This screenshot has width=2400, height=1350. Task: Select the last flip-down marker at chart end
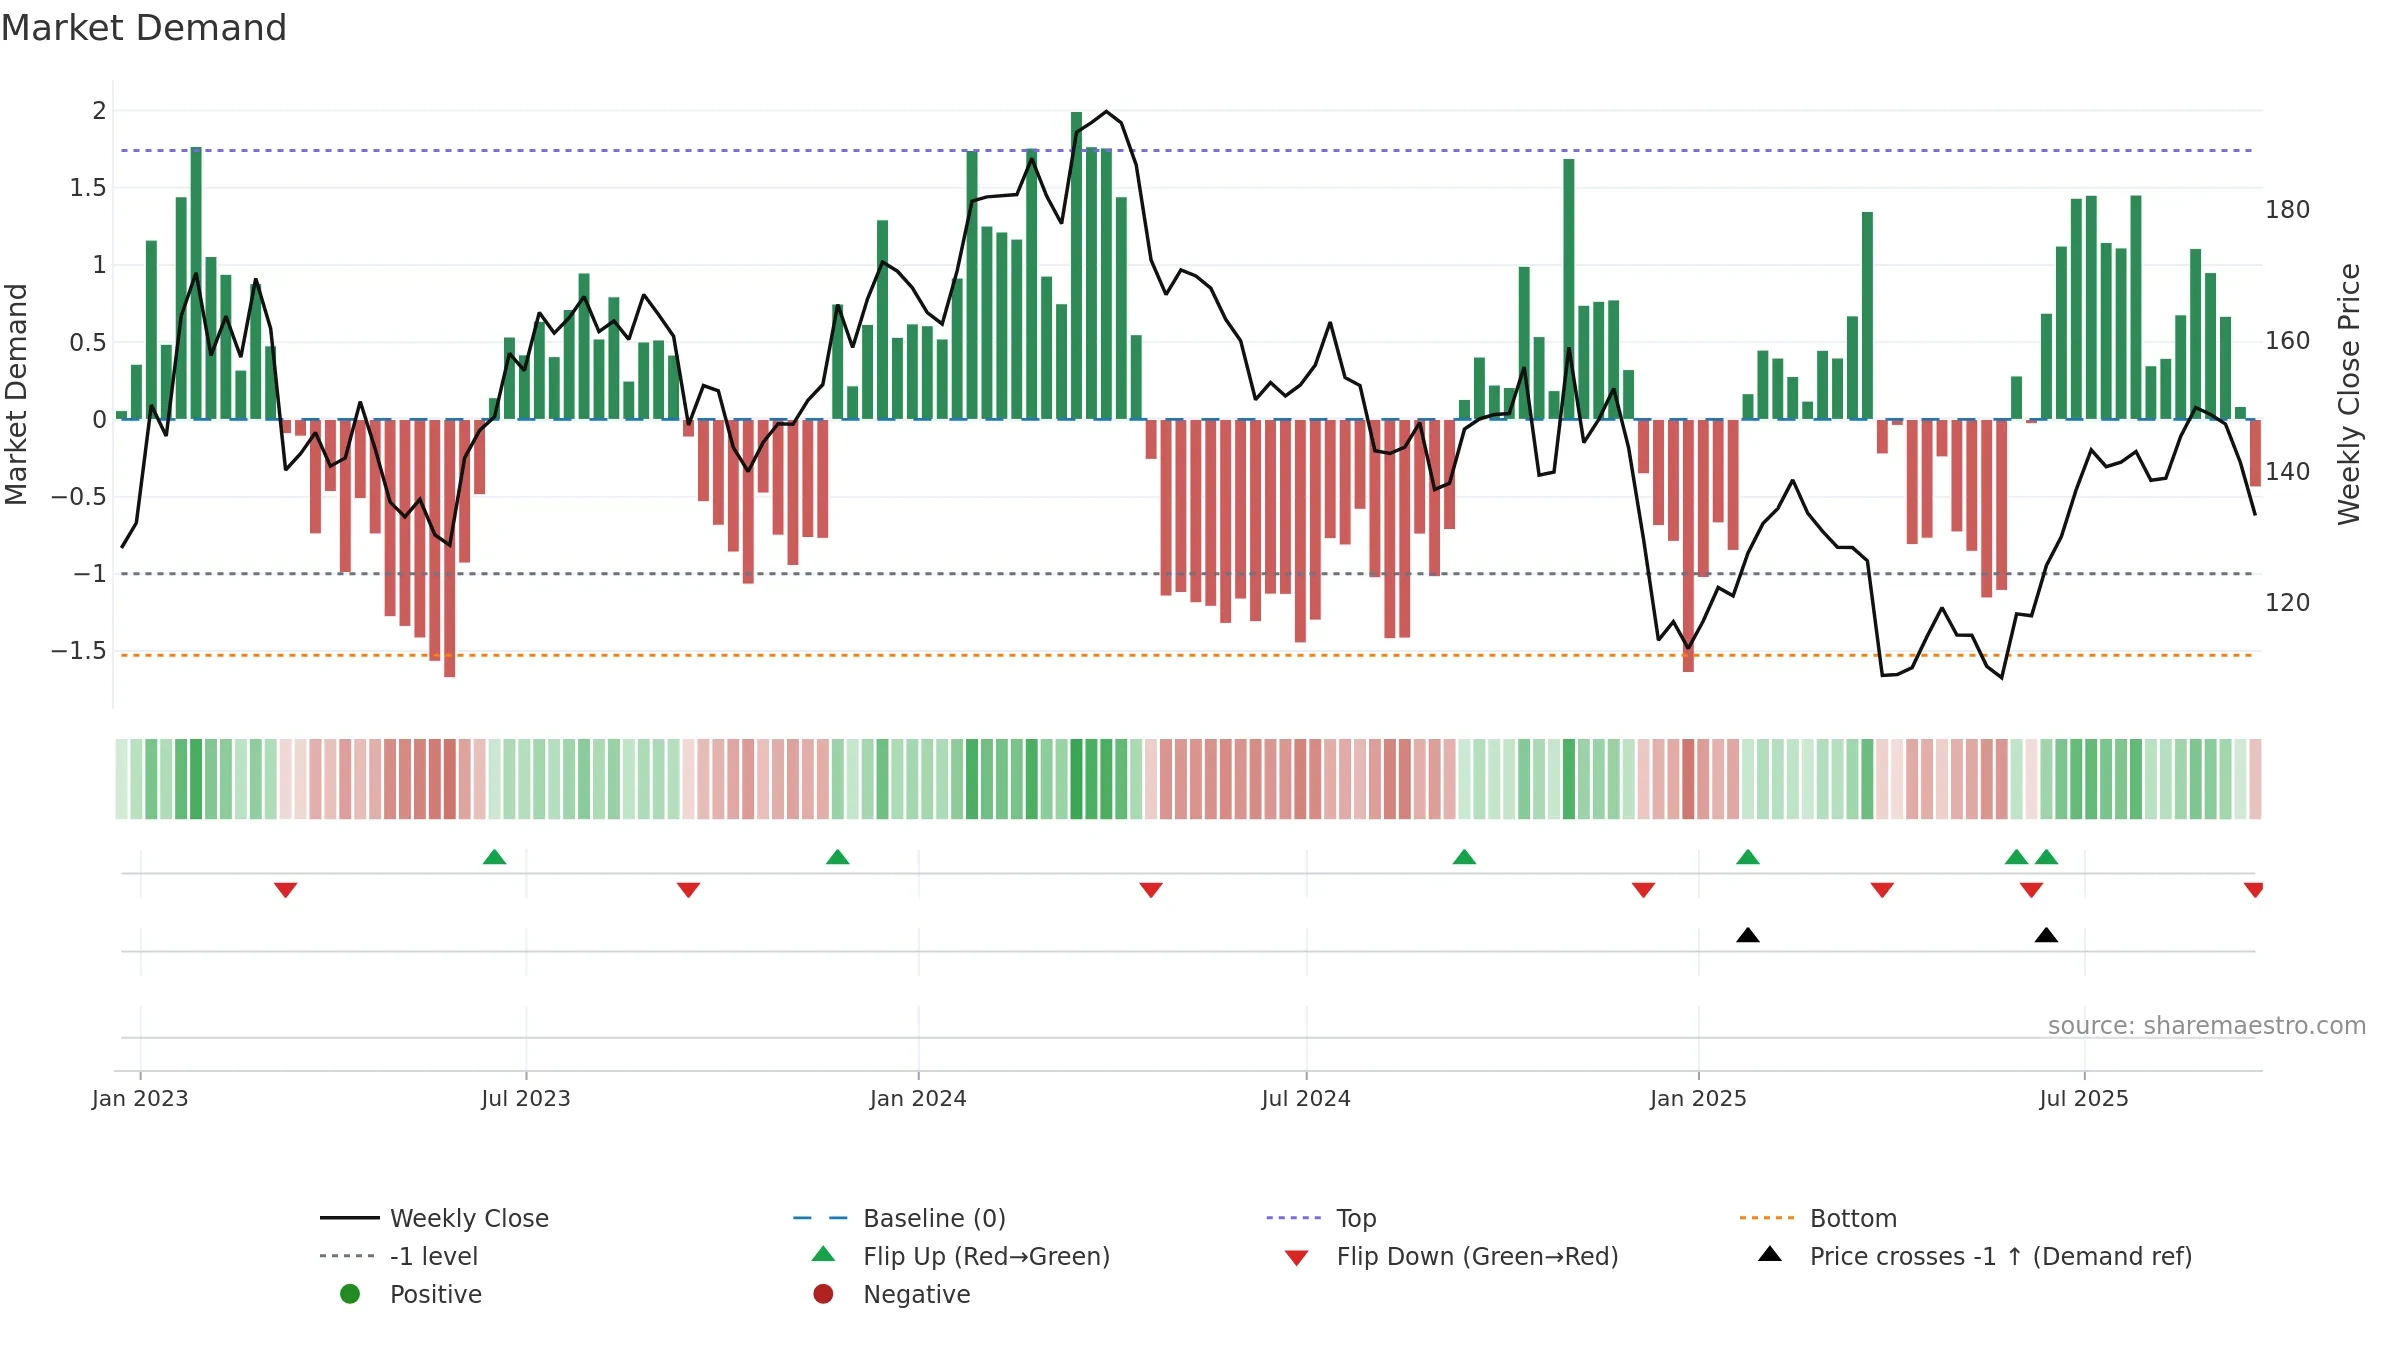(2253, 890)
